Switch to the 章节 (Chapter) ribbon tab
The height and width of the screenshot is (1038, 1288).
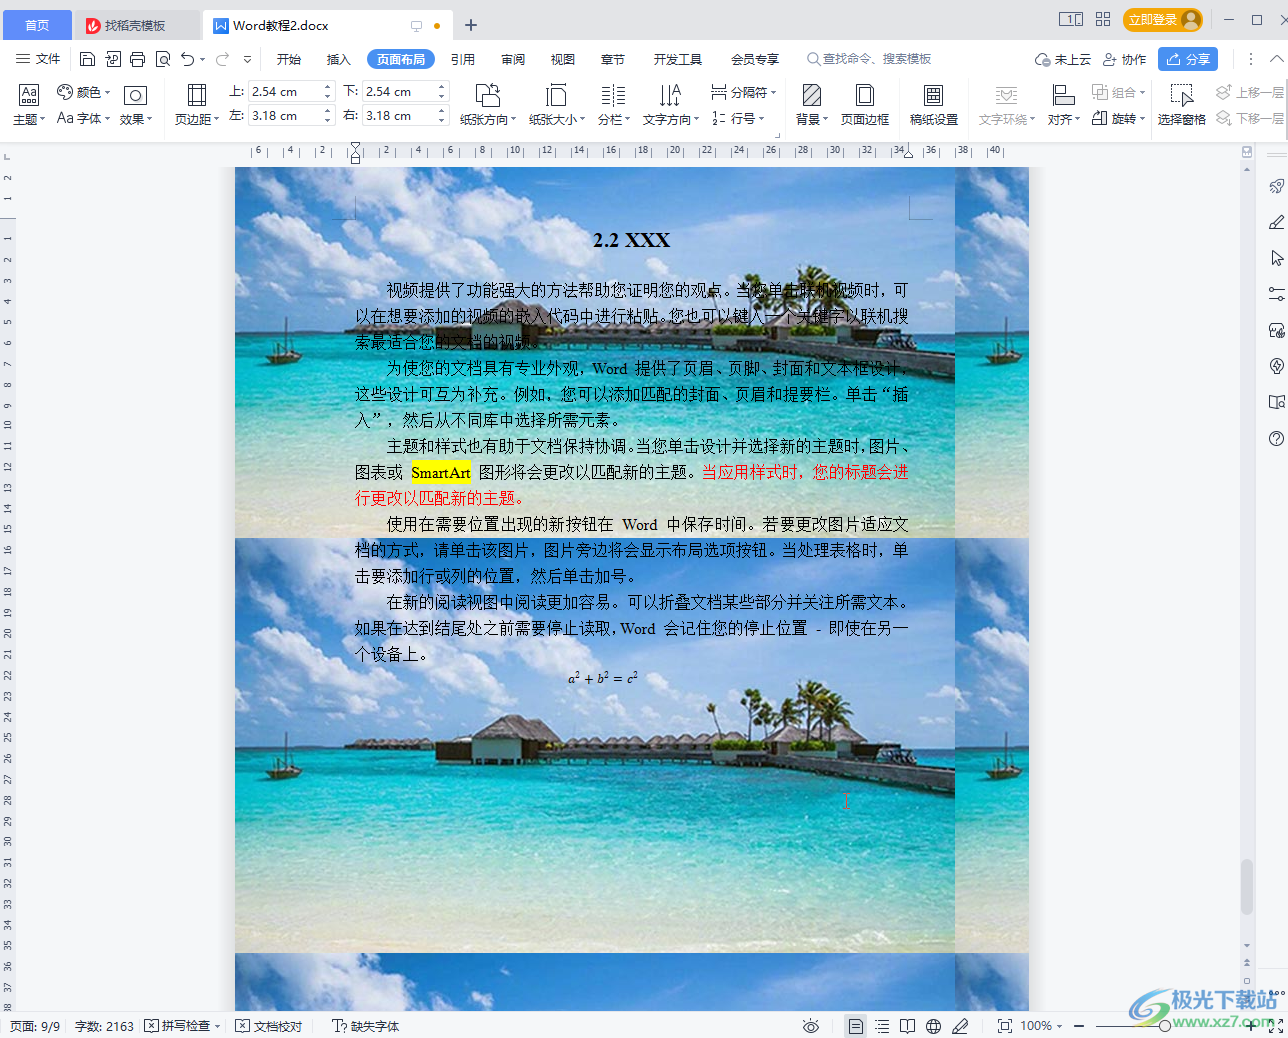[613, 59]
